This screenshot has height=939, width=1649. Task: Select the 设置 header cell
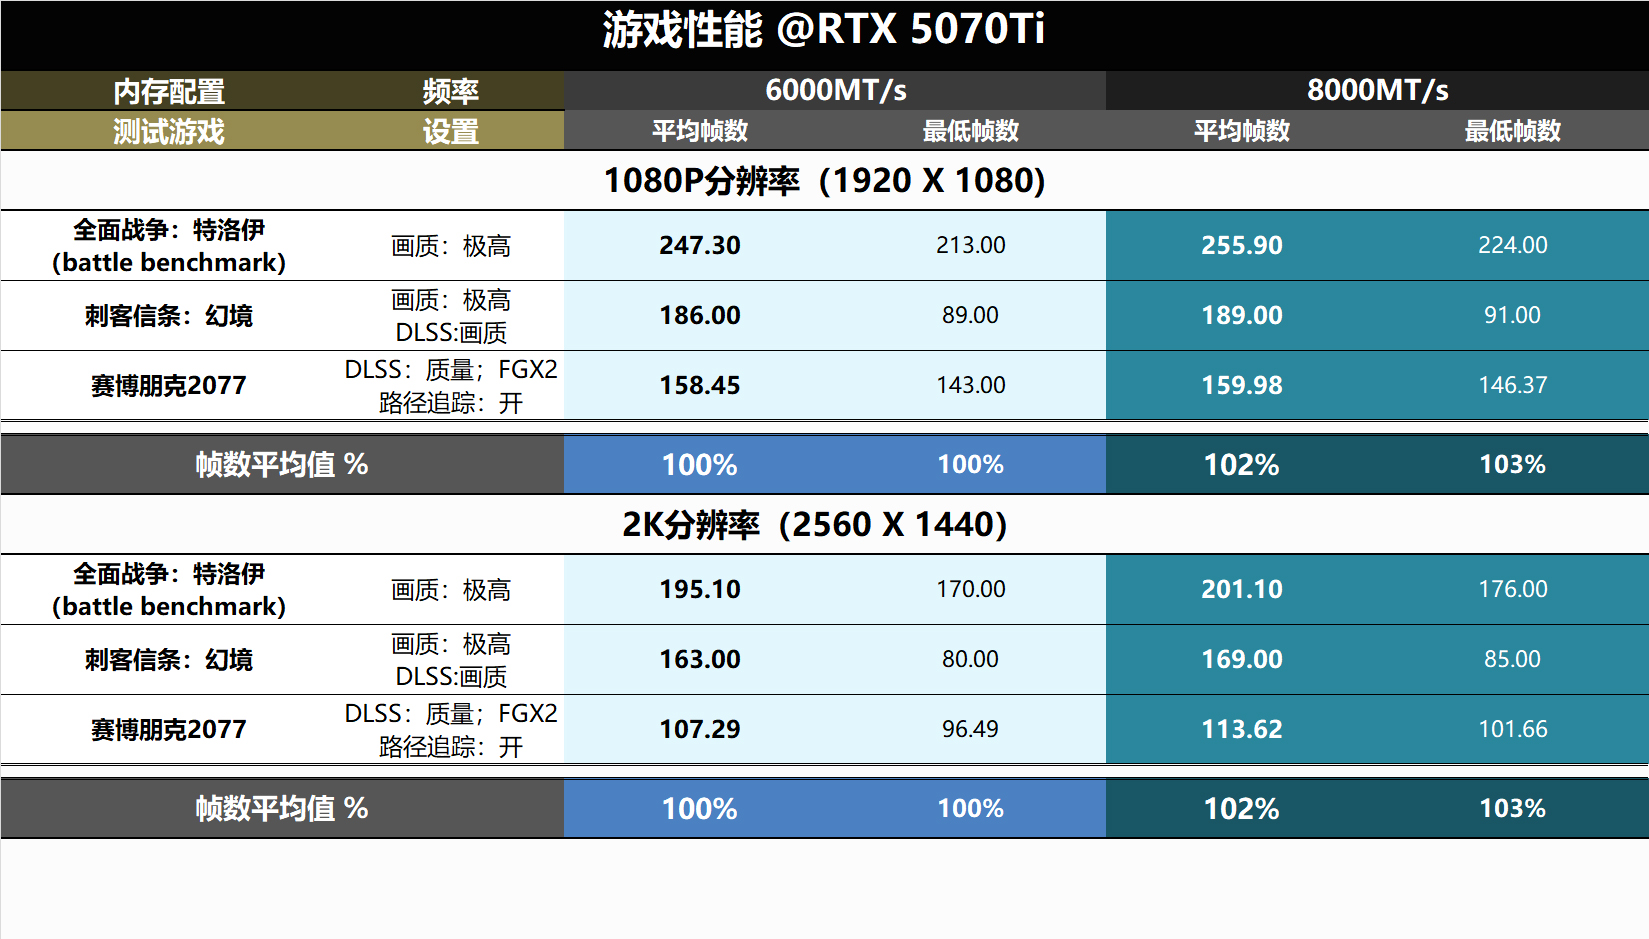451,131
